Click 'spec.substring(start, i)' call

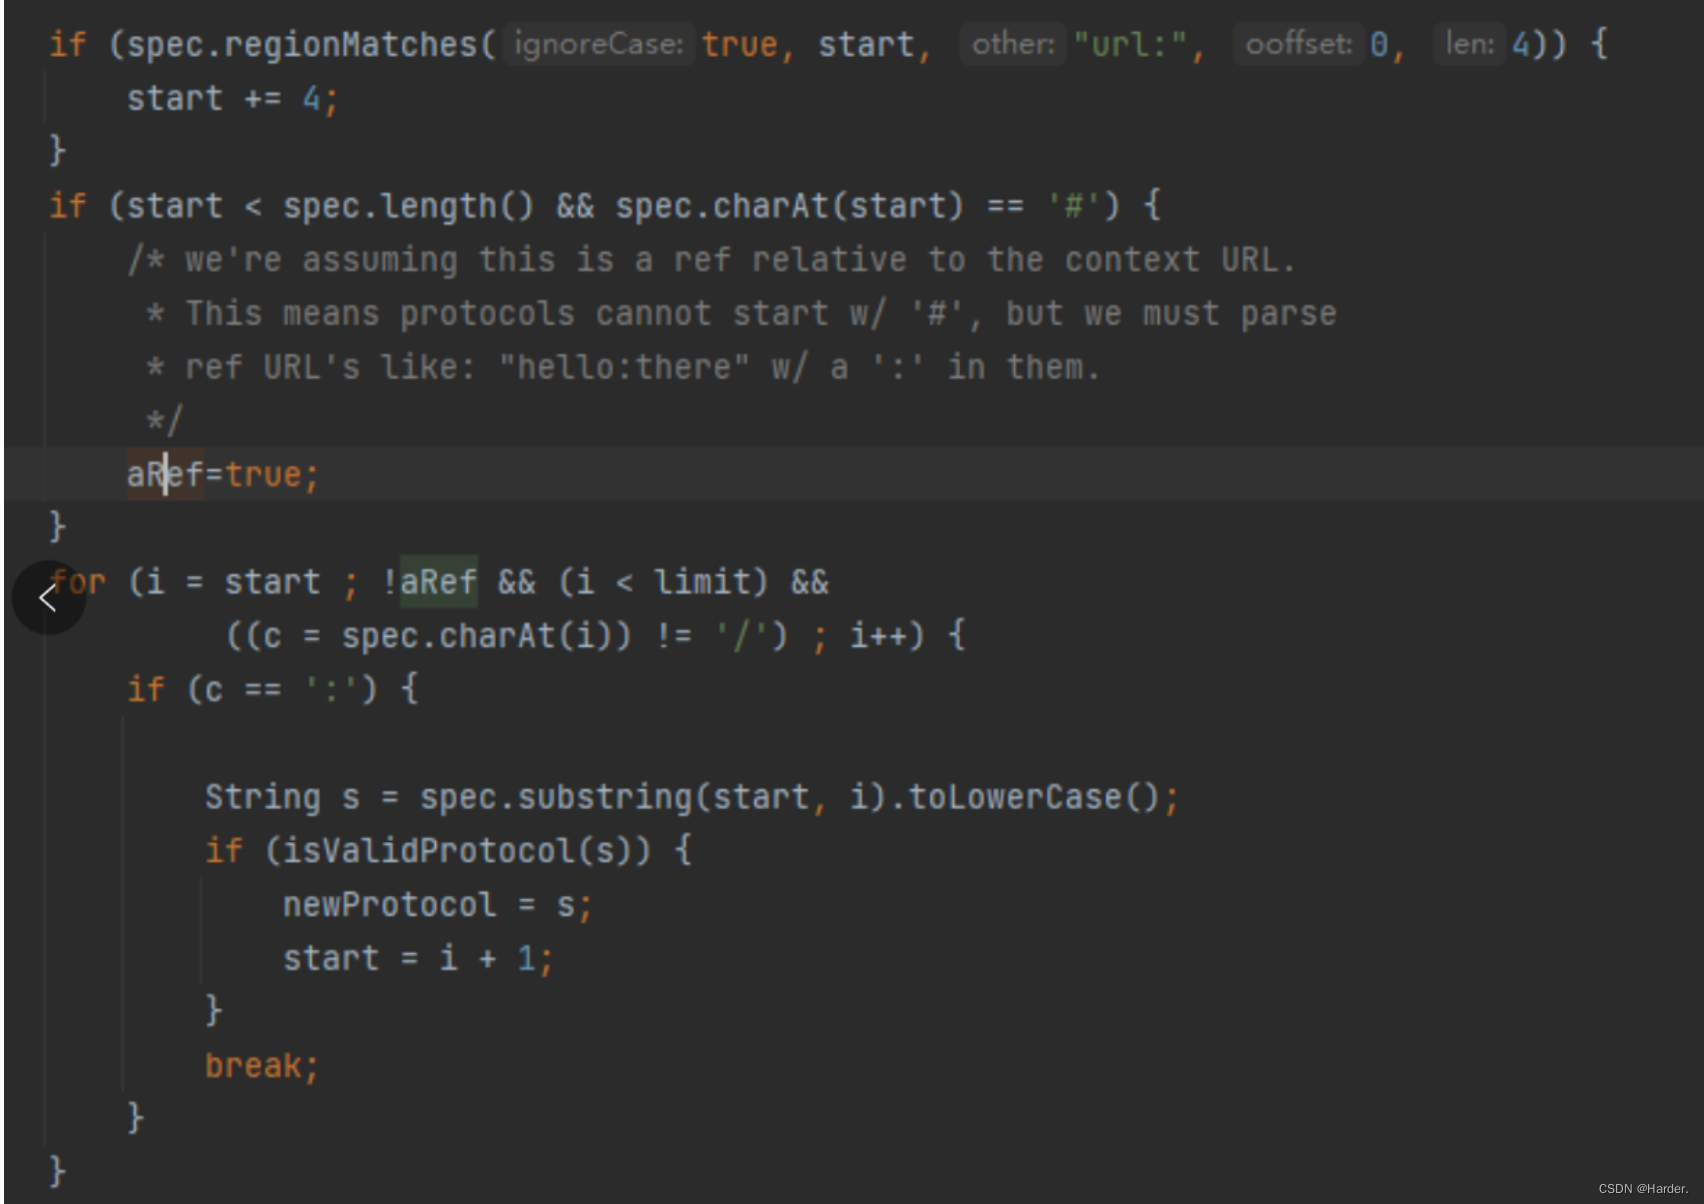[654, 798]
